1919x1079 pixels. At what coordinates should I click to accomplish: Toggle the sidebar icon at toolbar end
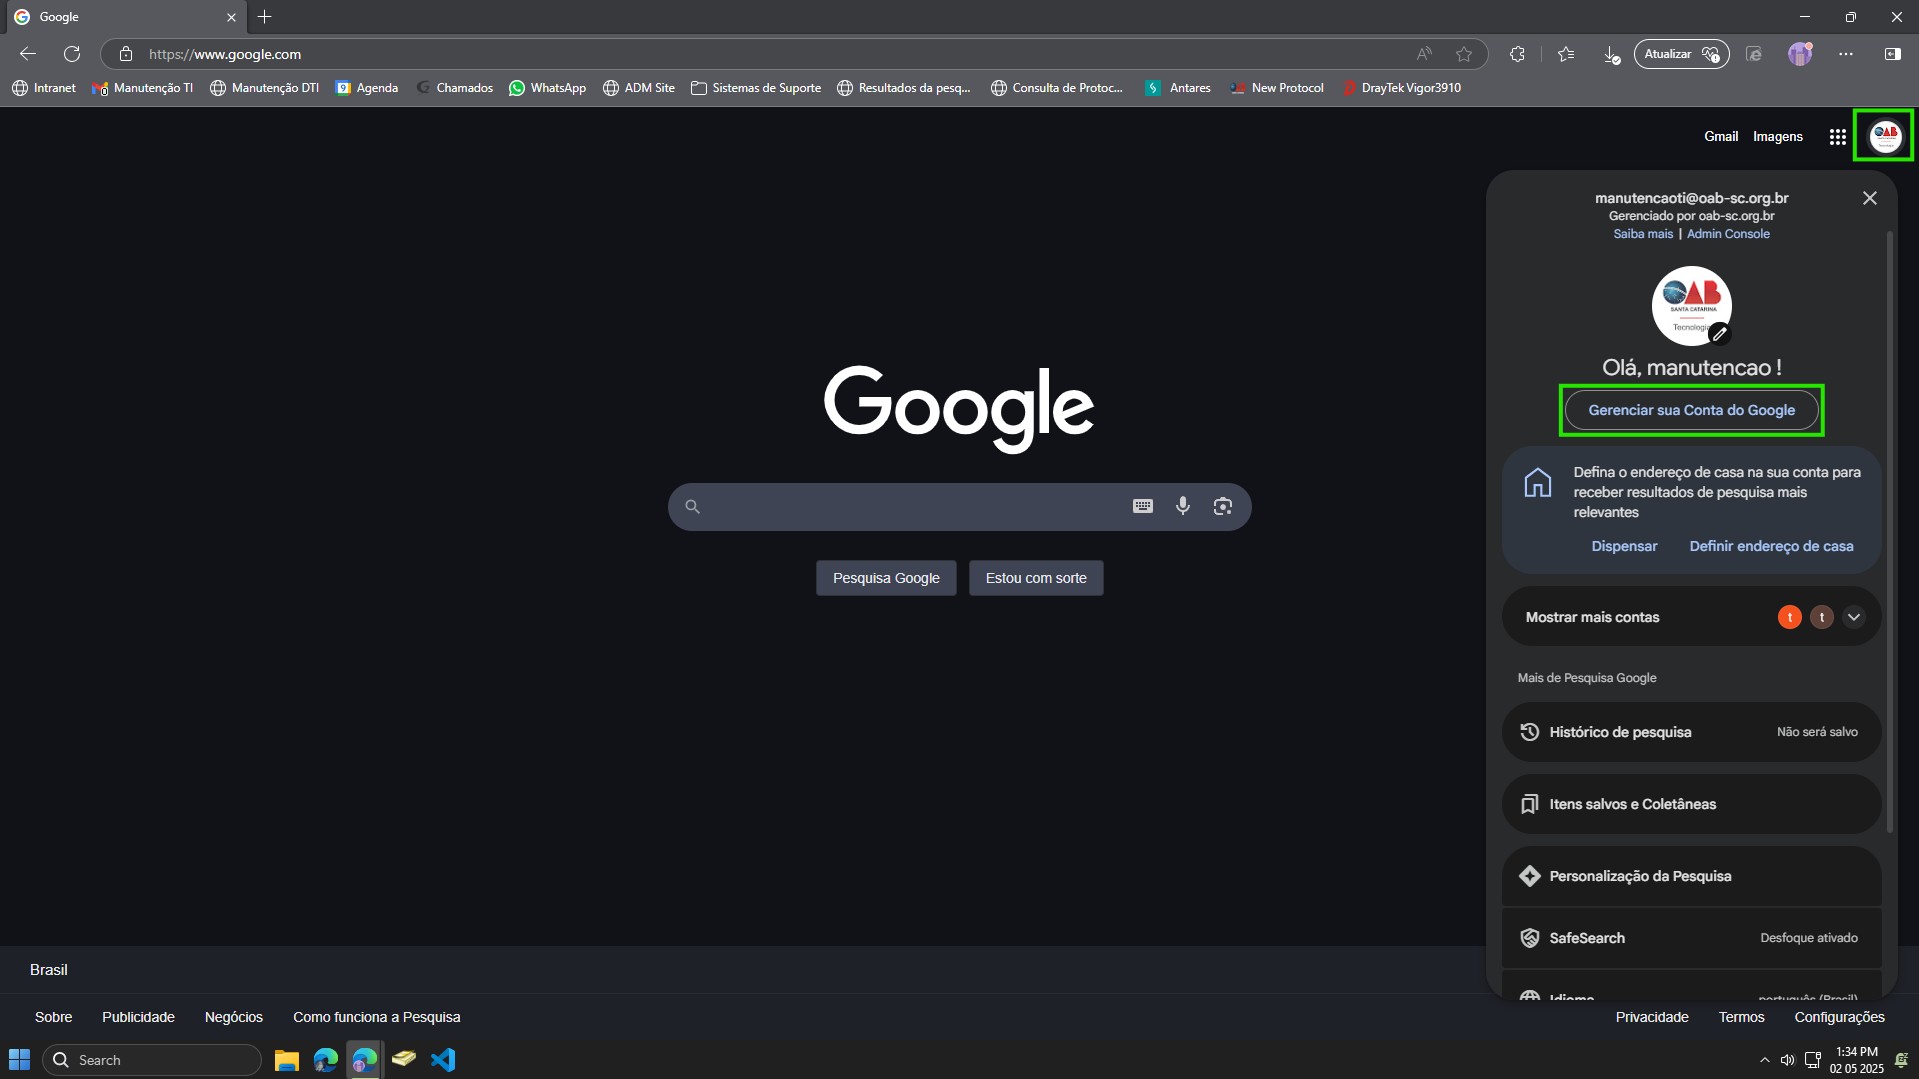click(1892, 54)
